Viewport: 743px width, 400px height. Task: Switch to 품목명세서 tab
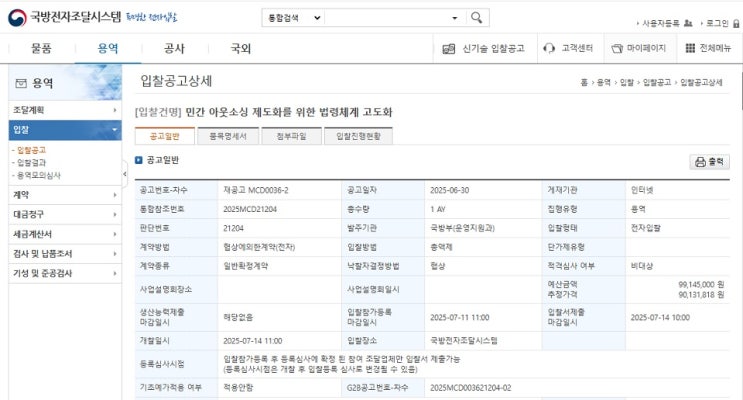pyautogui.click(x=228, y=136)
